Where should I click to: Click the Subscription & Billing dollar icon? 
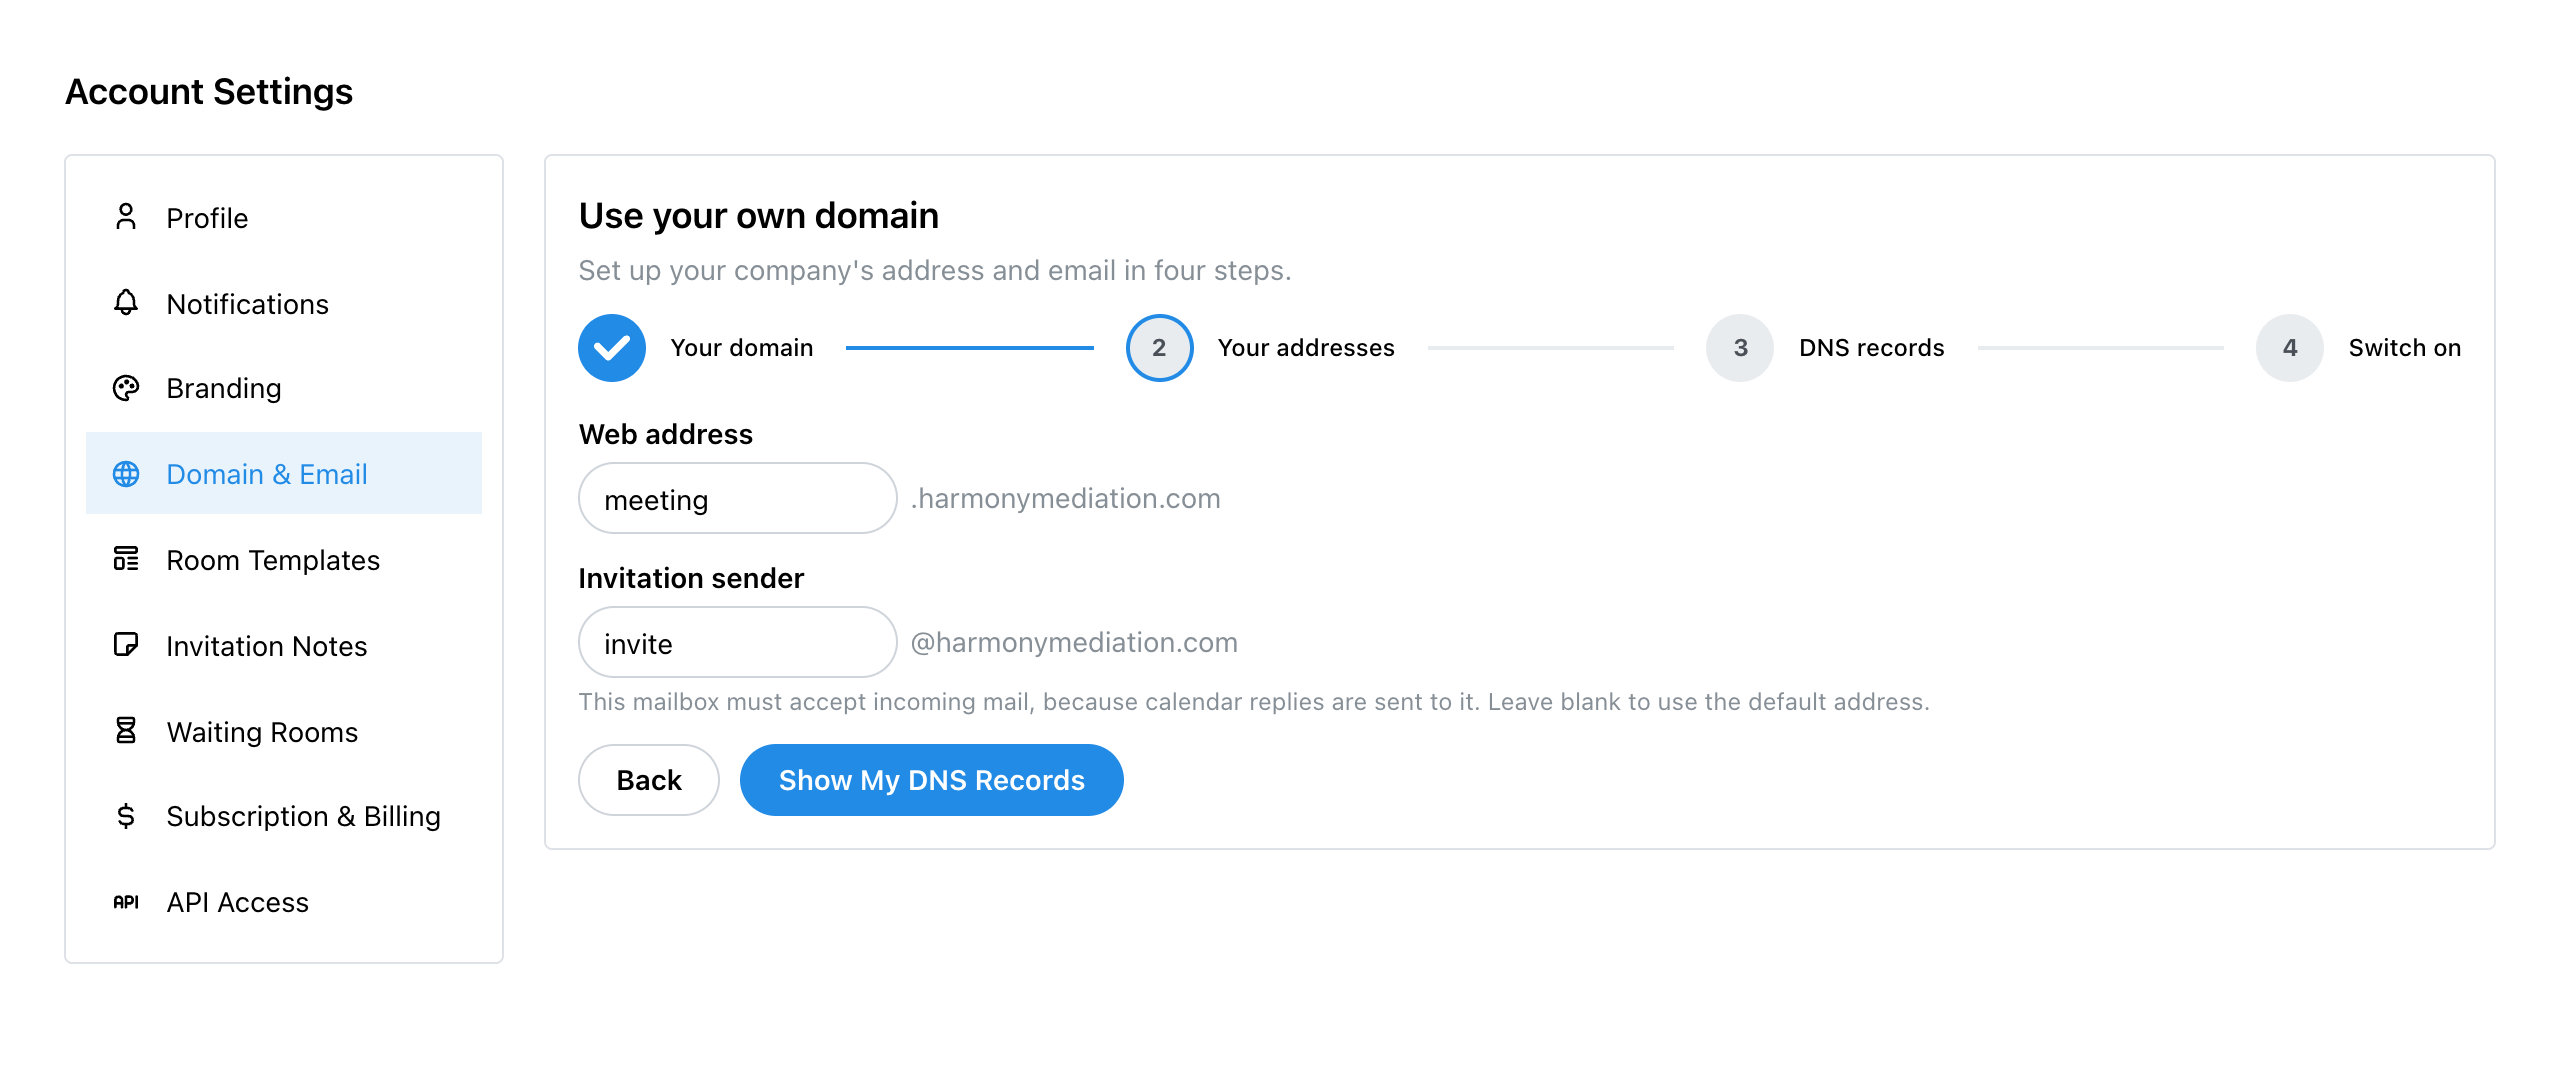[126, 816]
